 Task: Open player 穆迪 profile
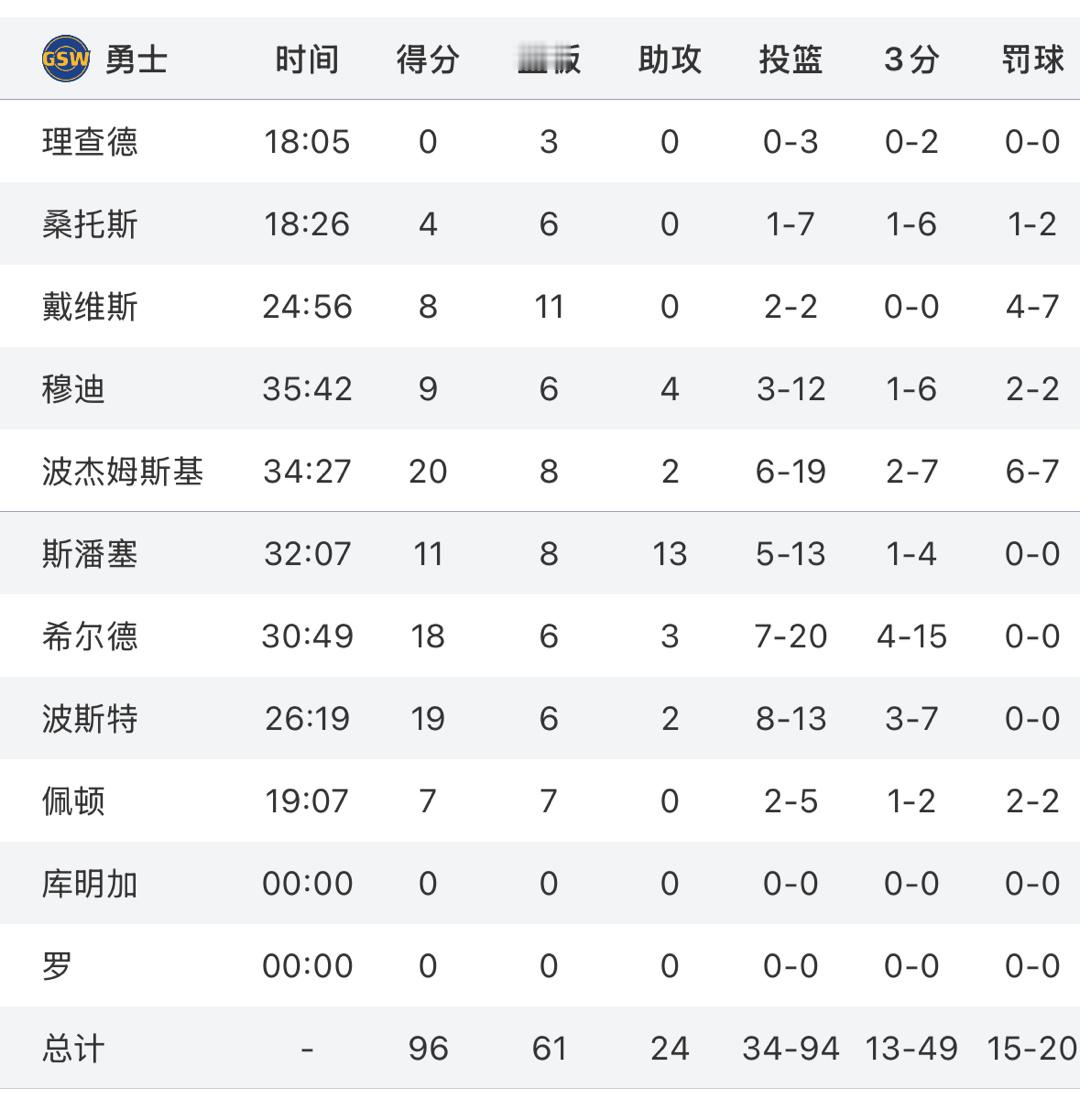[73, 389]
